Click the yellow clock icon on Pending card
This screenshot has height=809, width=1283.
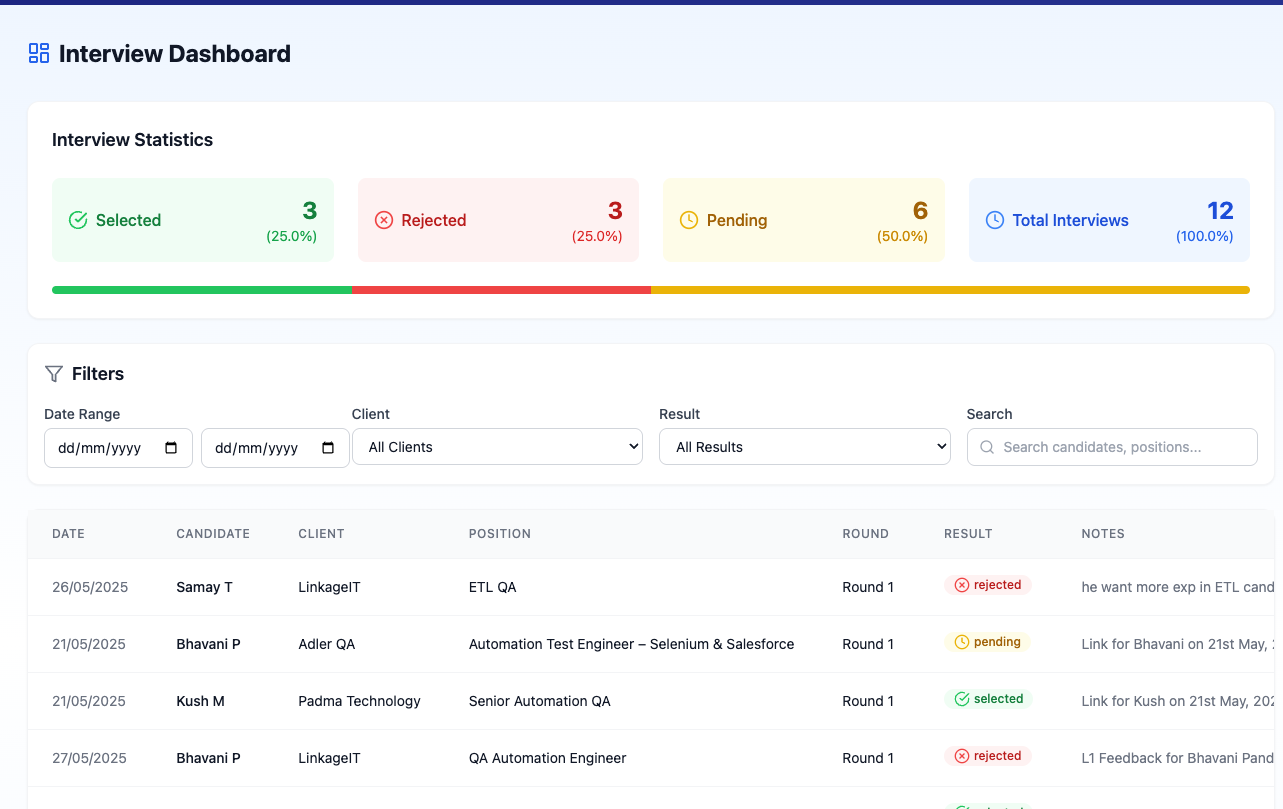[690, 220]
